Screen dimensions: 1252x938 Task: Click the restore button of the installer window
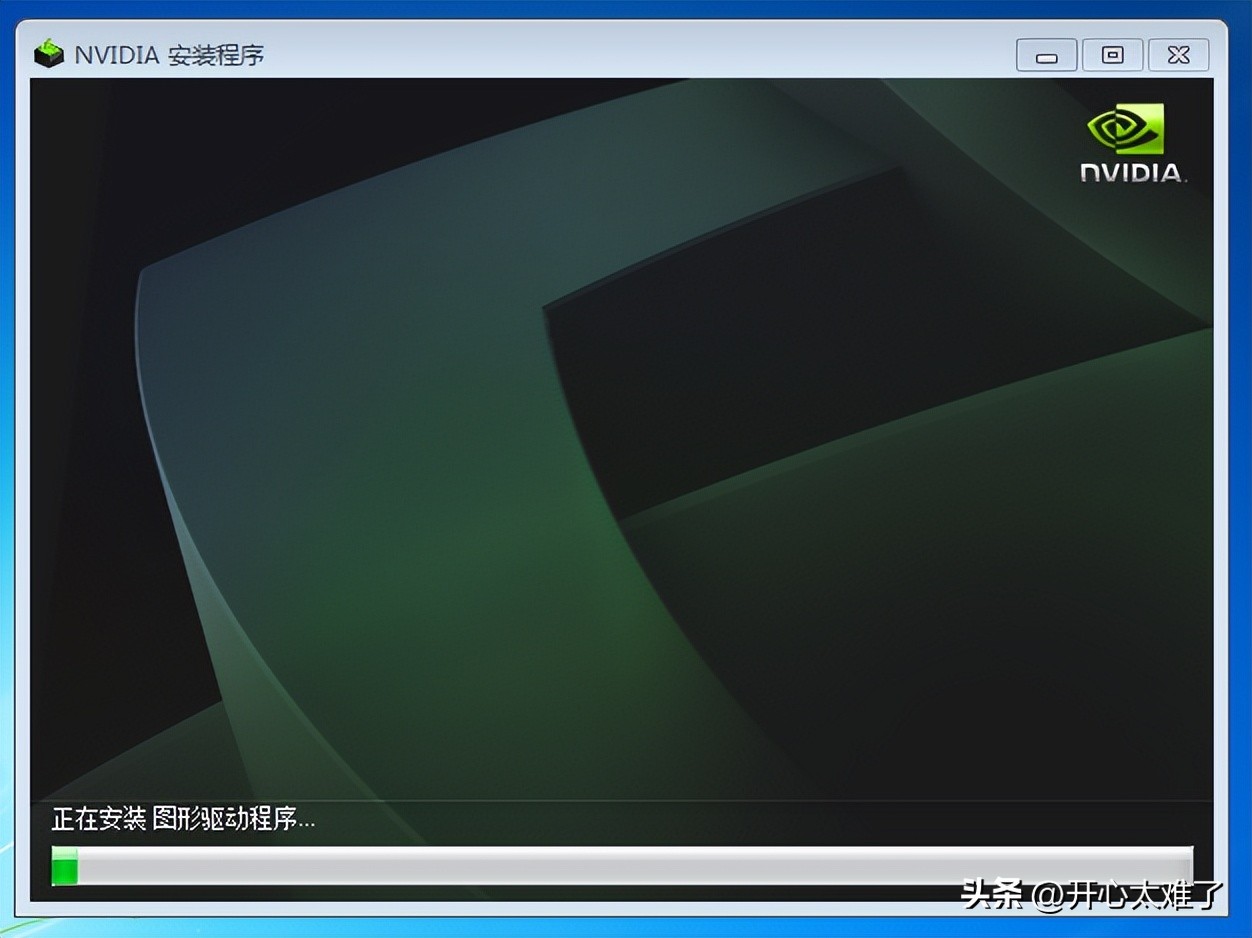pos(1111,56)
